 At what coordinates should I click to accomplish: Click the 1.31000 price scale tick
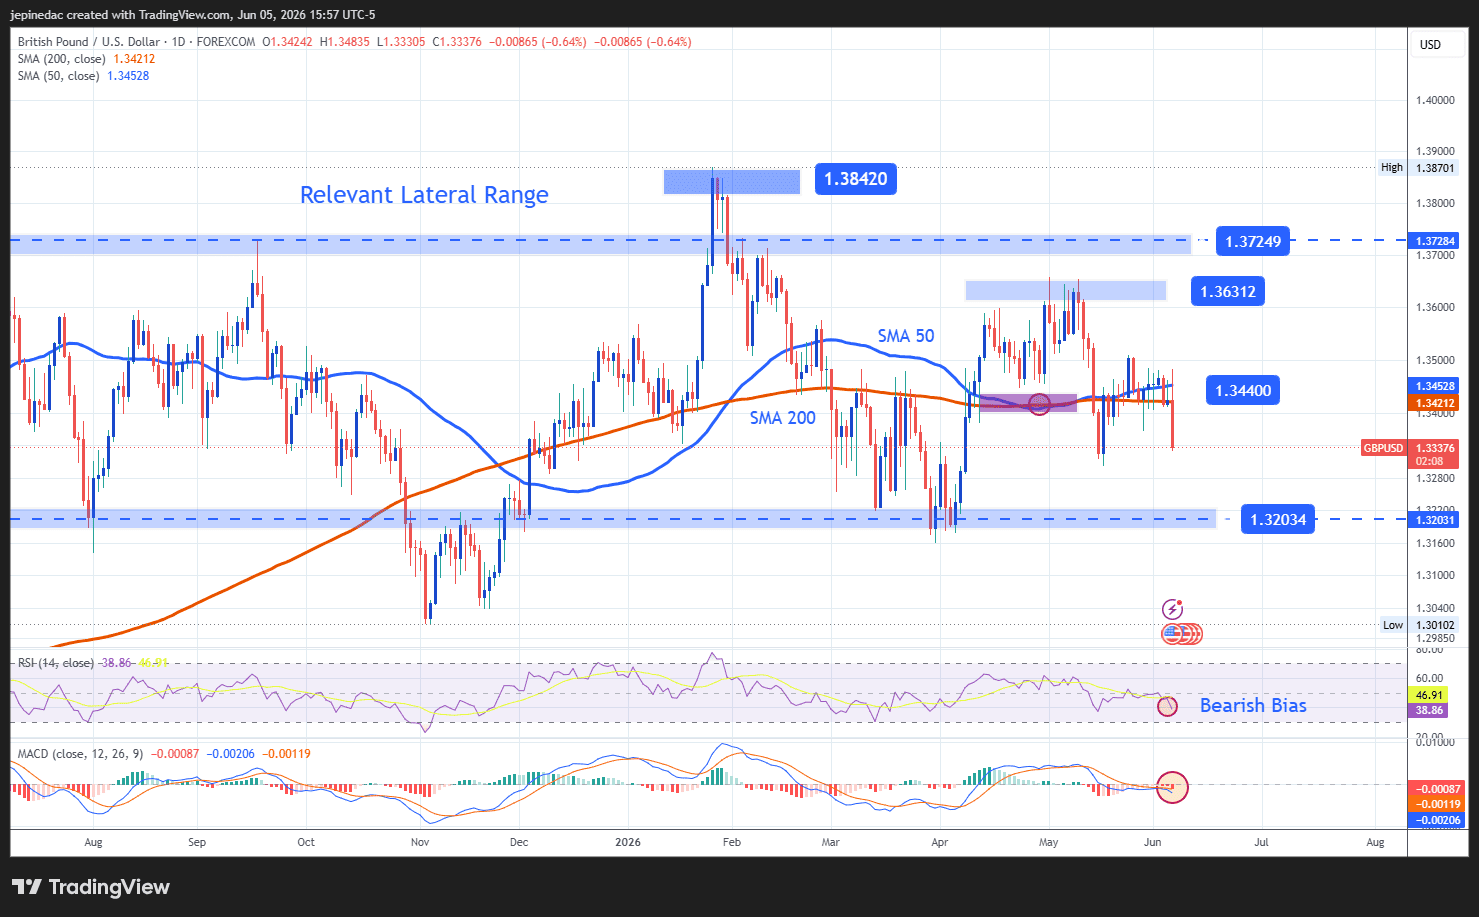[x=1435, y=575]
